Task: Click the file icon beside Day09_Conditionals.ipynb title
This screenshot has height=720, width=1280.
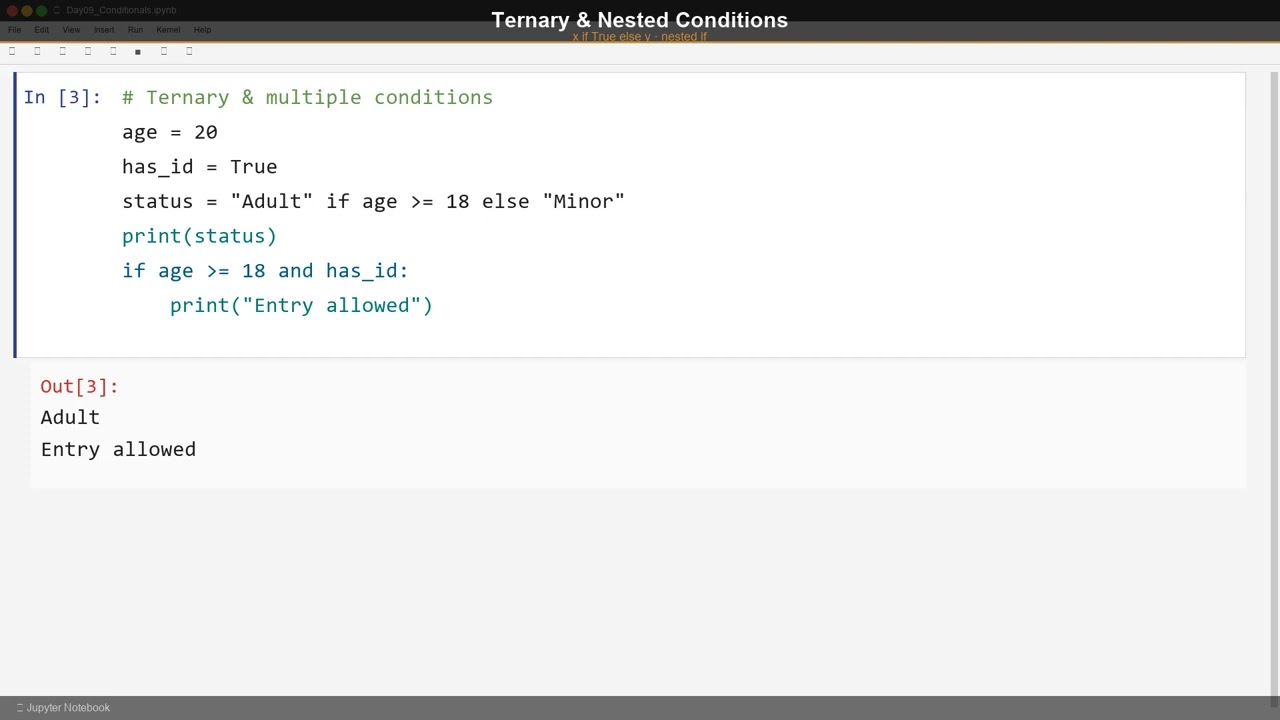Action: point(58,10)
